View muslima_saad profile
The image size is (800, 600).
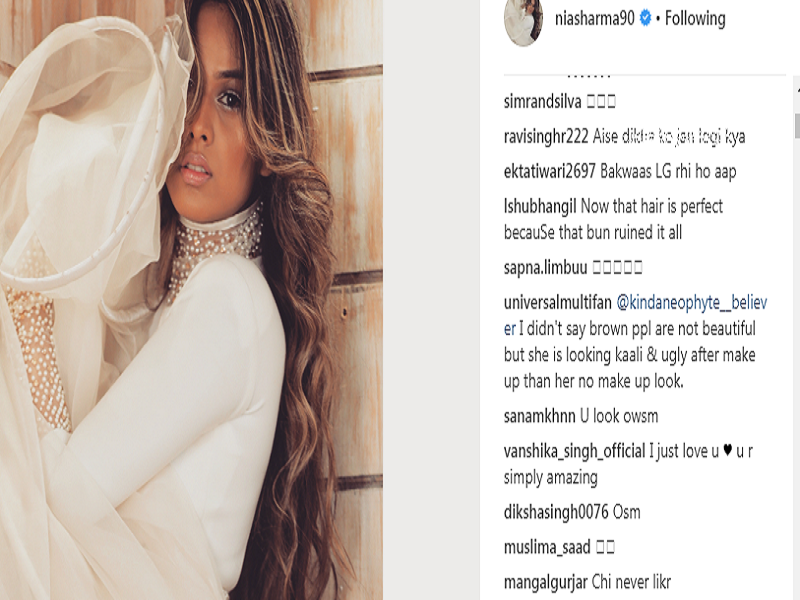pos(547,547)
